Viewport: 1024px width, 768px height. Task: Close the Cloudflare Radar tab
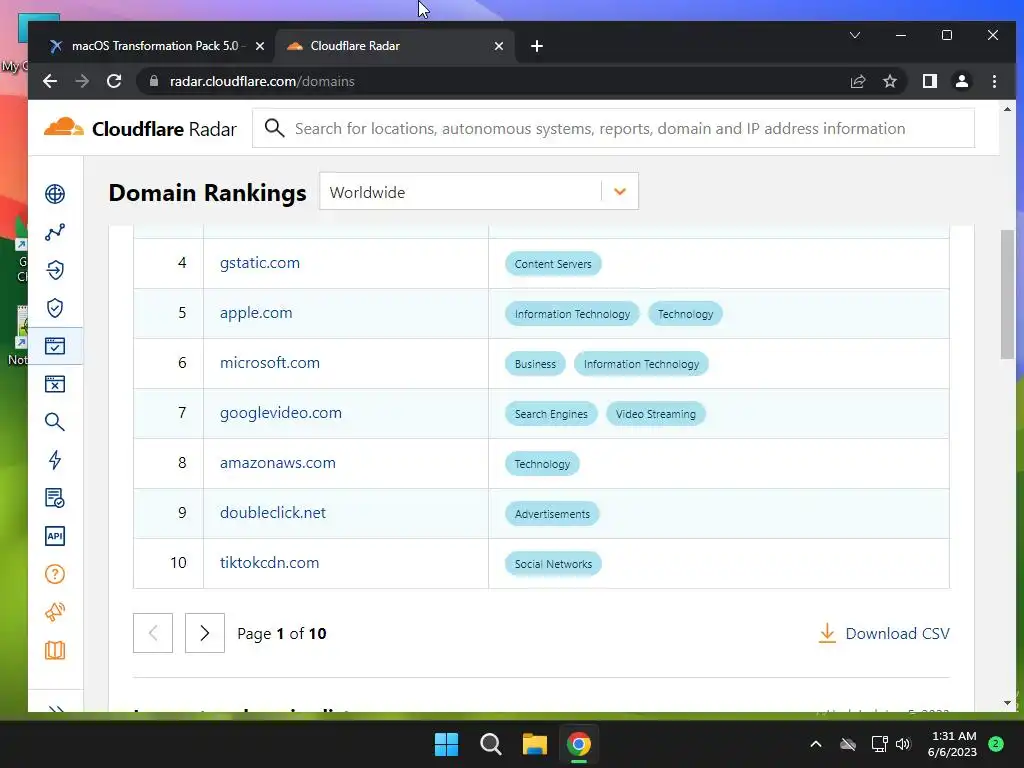(x=499, y=46)
